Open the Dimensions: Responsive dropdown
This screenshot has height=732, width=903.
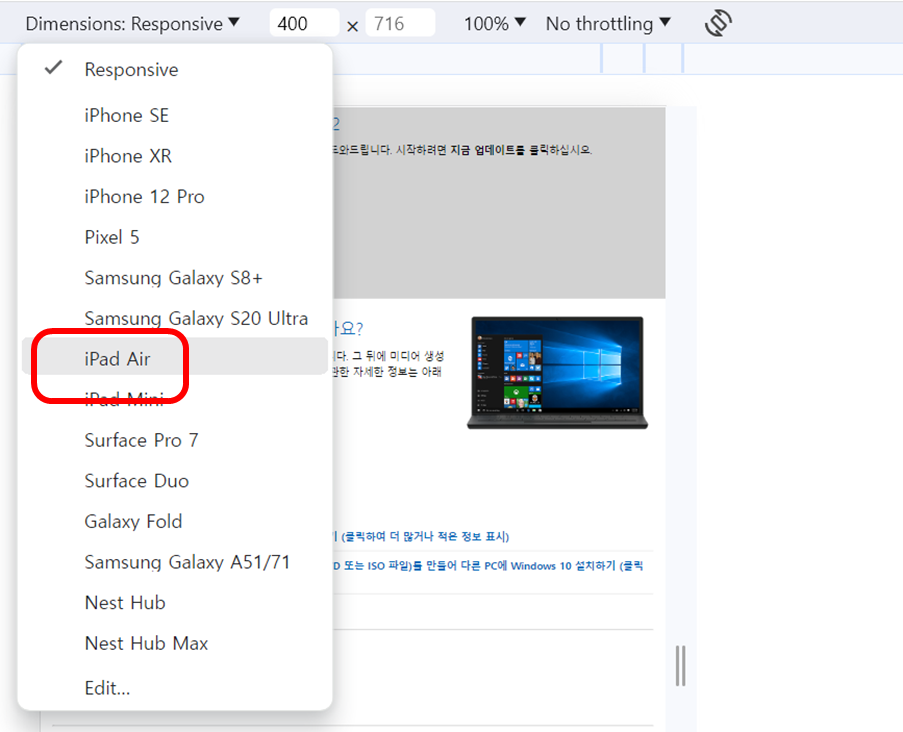[x=132, y=24]
